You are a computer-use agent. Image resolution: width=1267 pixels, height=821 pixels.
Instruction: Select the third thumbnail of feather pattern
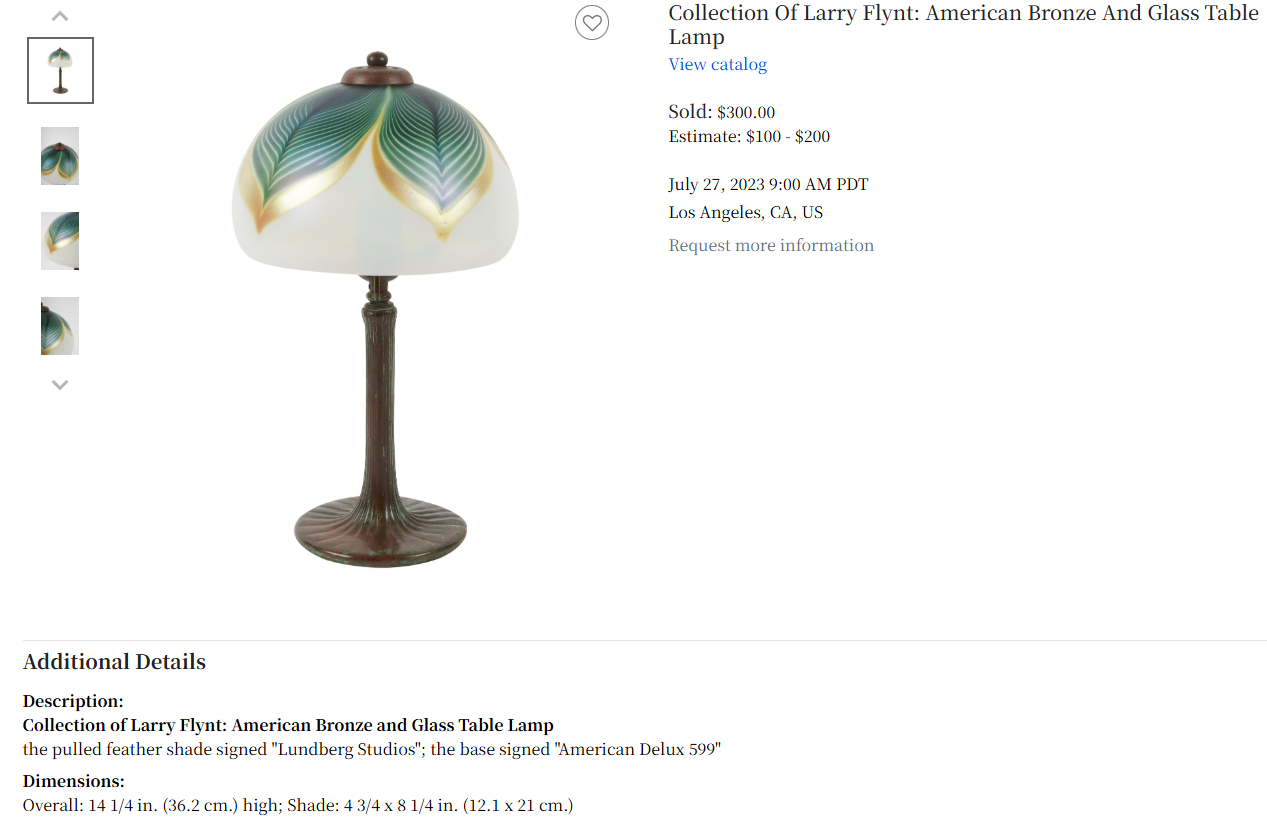60,241
